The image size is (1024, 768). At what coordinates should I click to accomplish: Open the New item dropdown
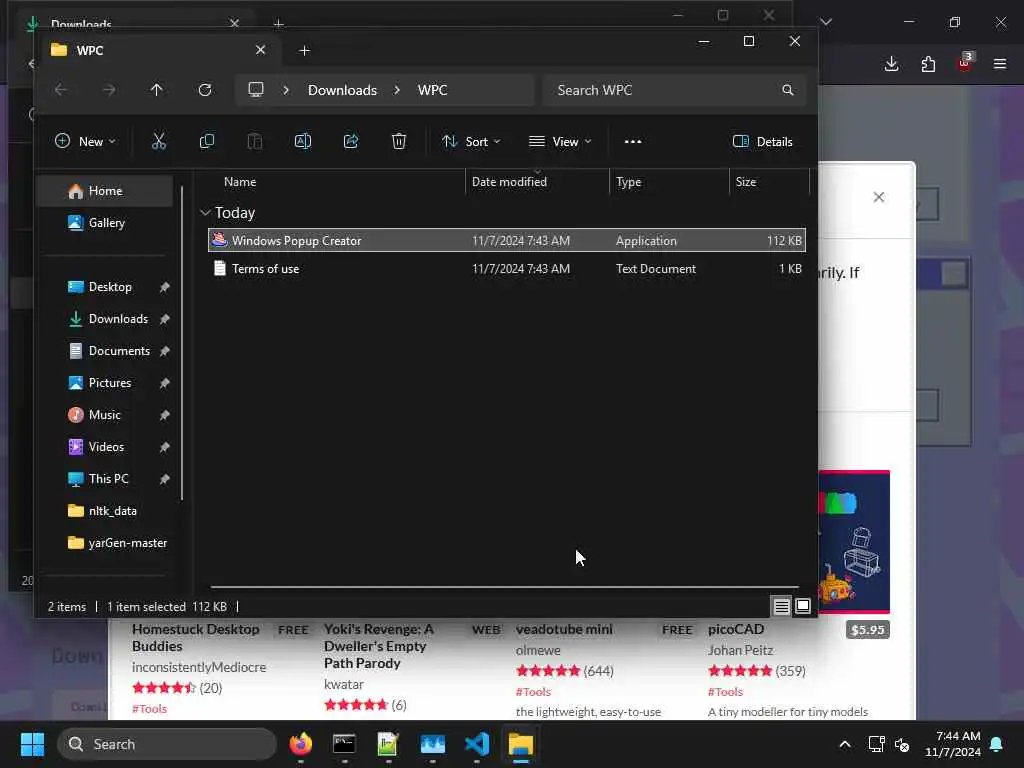[x=86, y=141]
